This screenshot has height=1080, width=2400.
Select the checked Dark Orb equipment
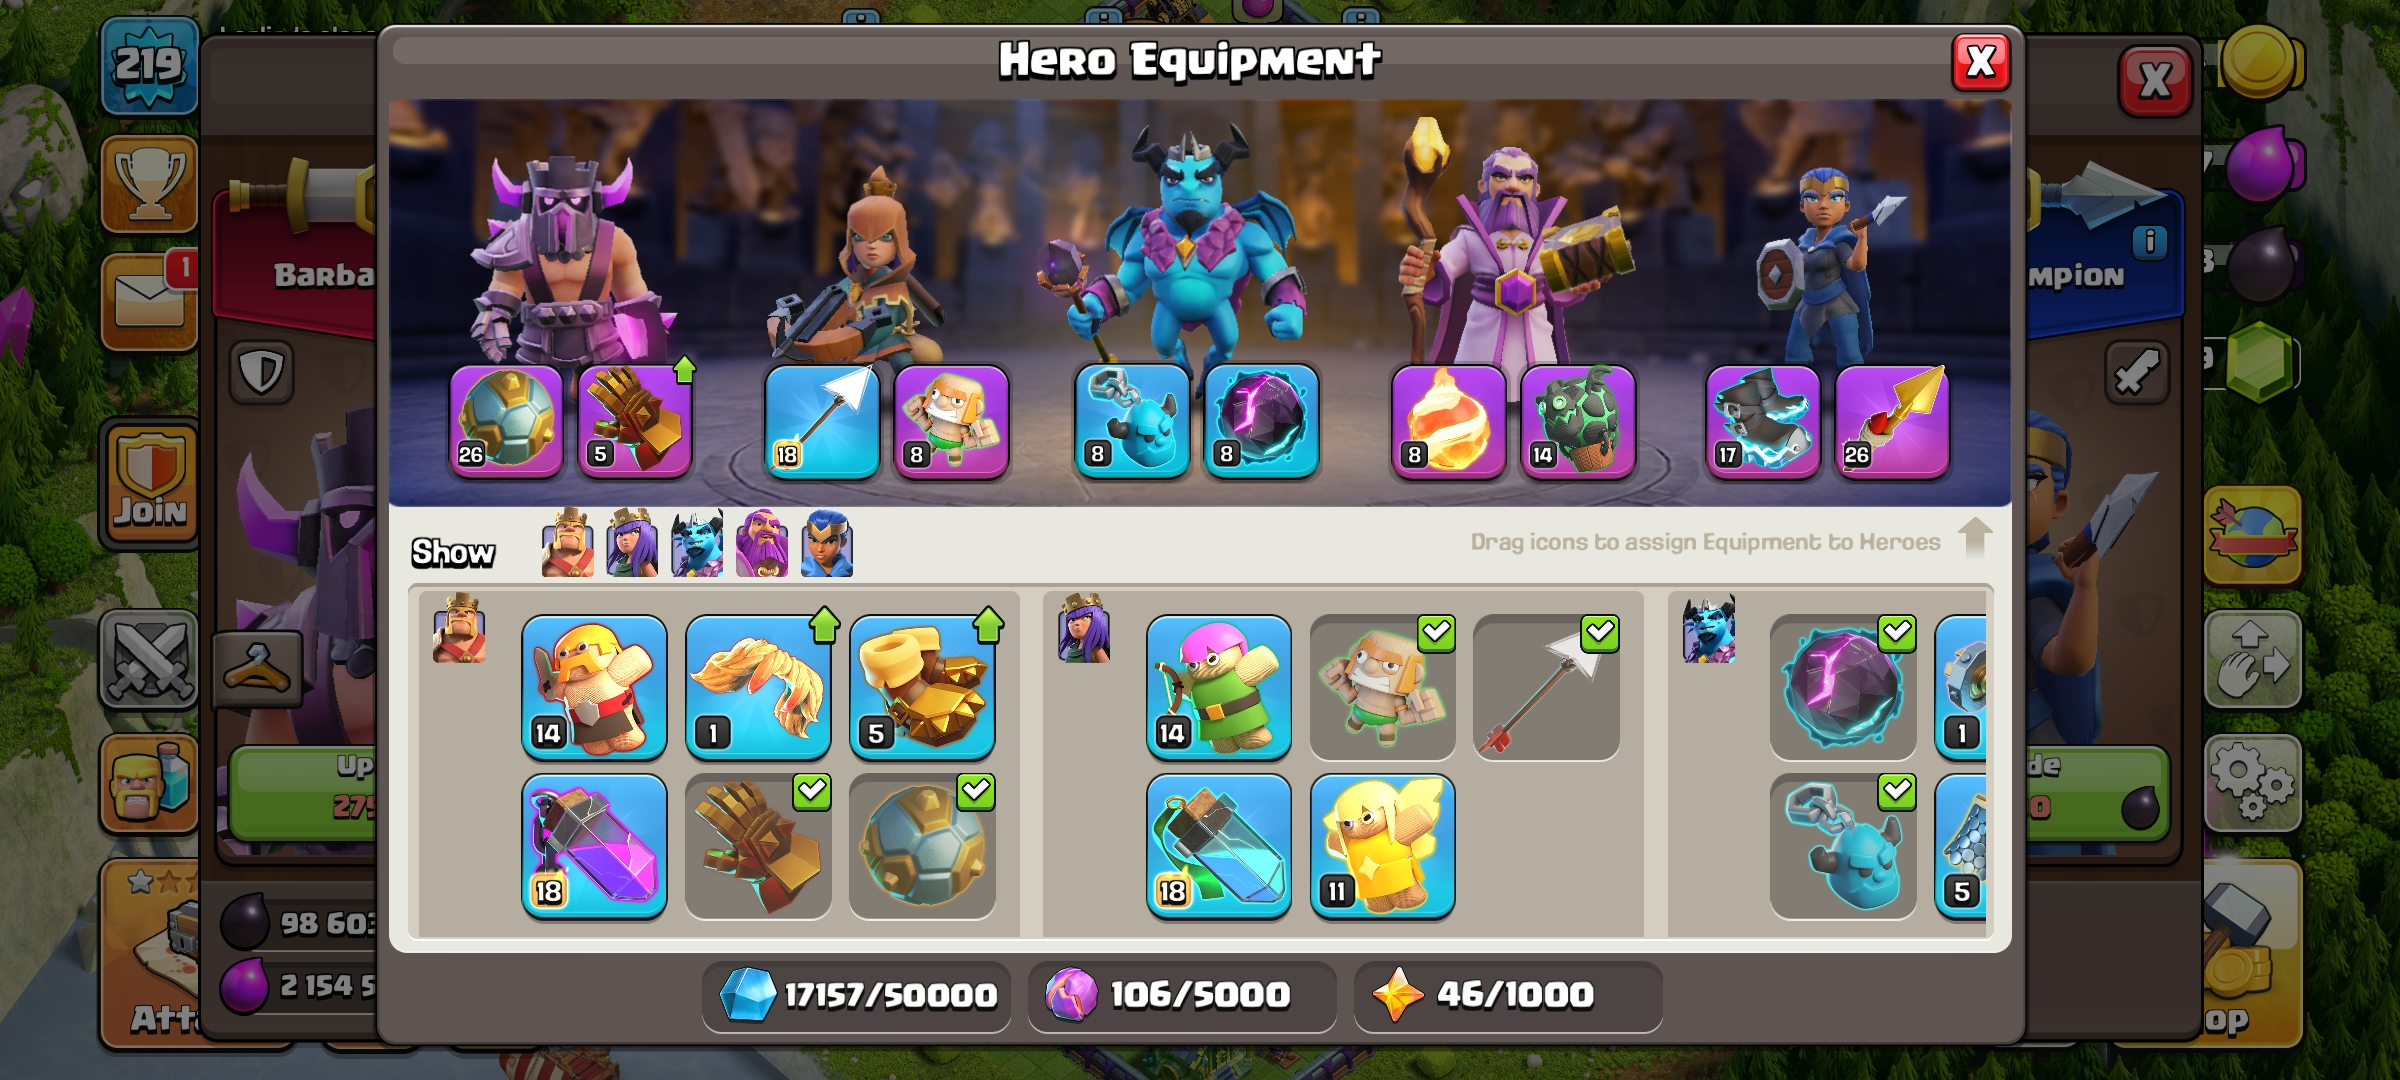point(1843,687)
